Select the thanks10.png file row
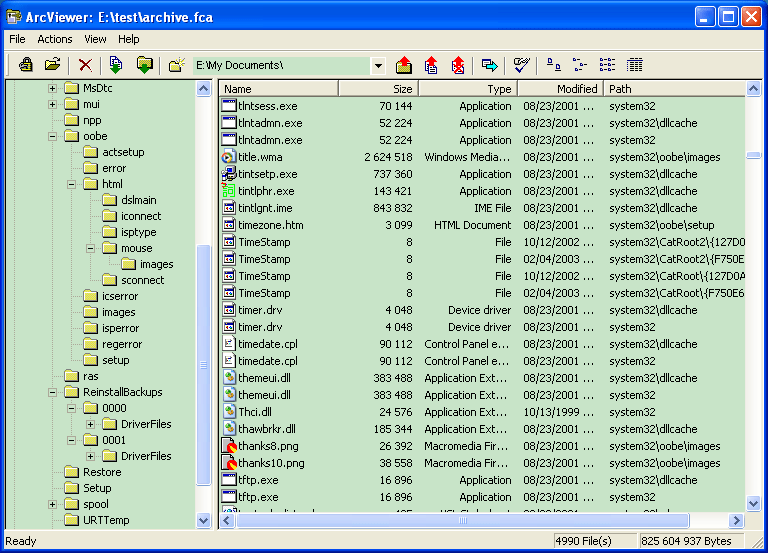The width and height of the screenshot is (768, 553). click(482, 463)
